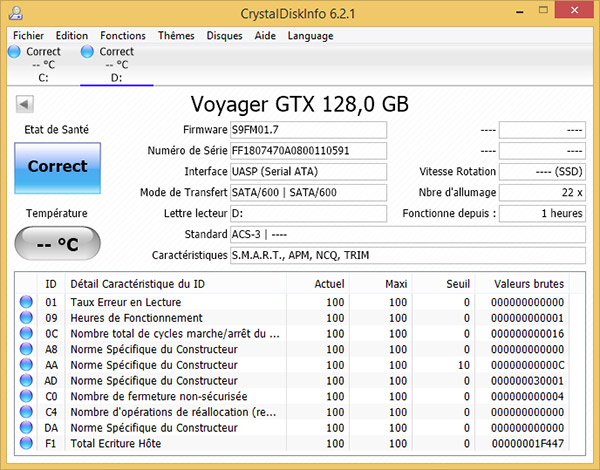Viewport: 600px width, 470px height.
Task: Click status orb for ID 0C row
Action: (x=26, y=333)
